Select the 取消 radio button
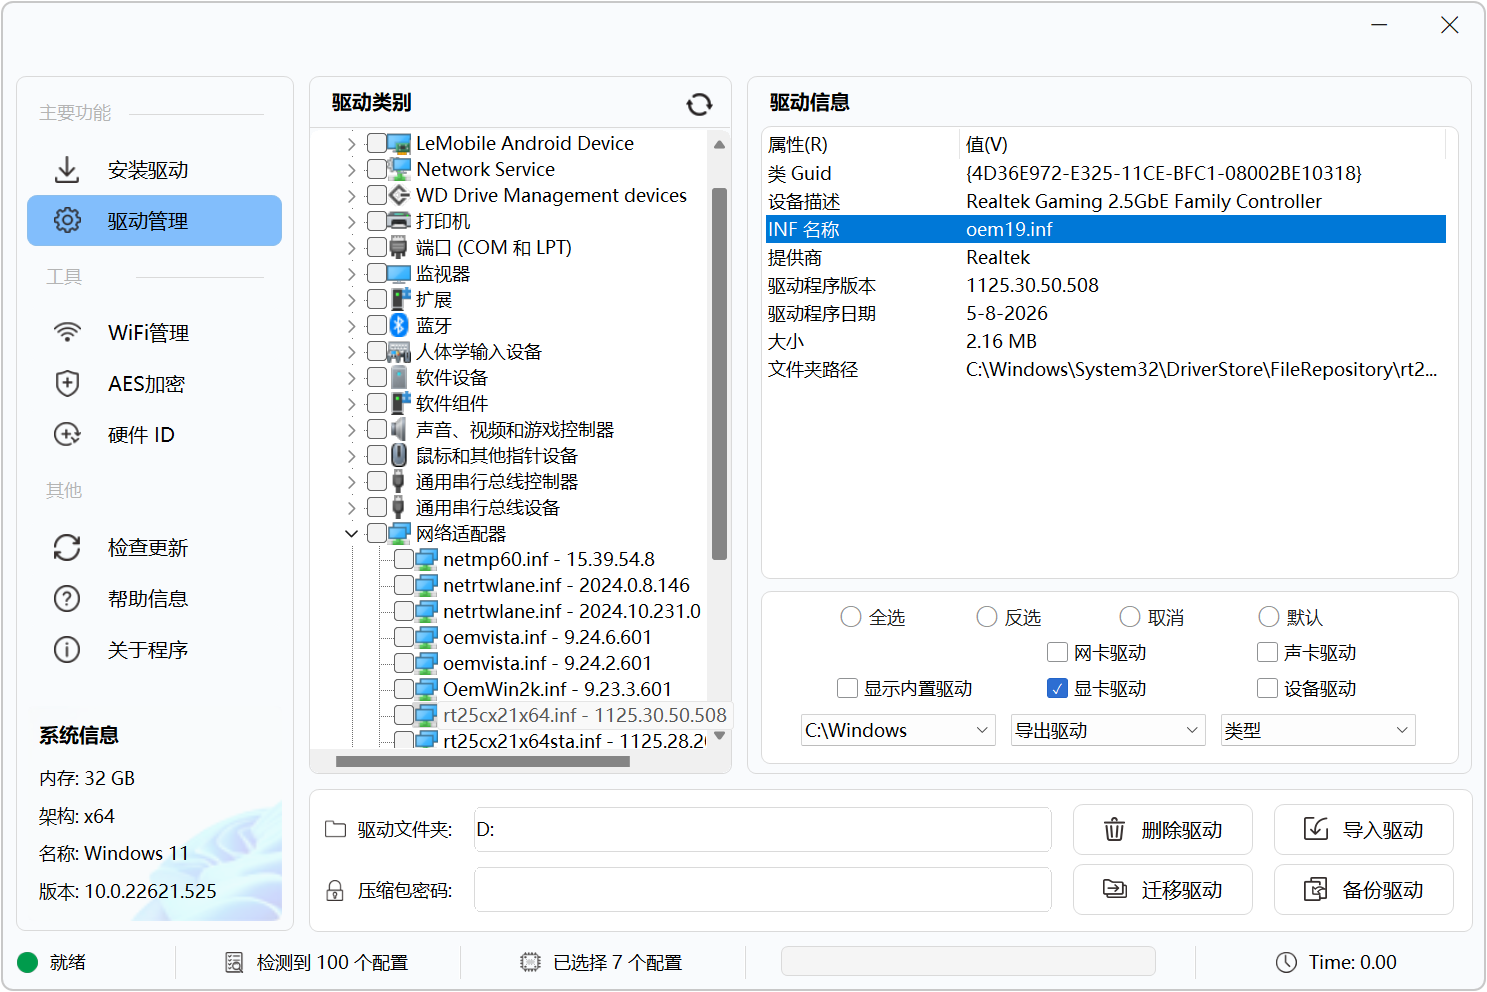 (1130, 617)
